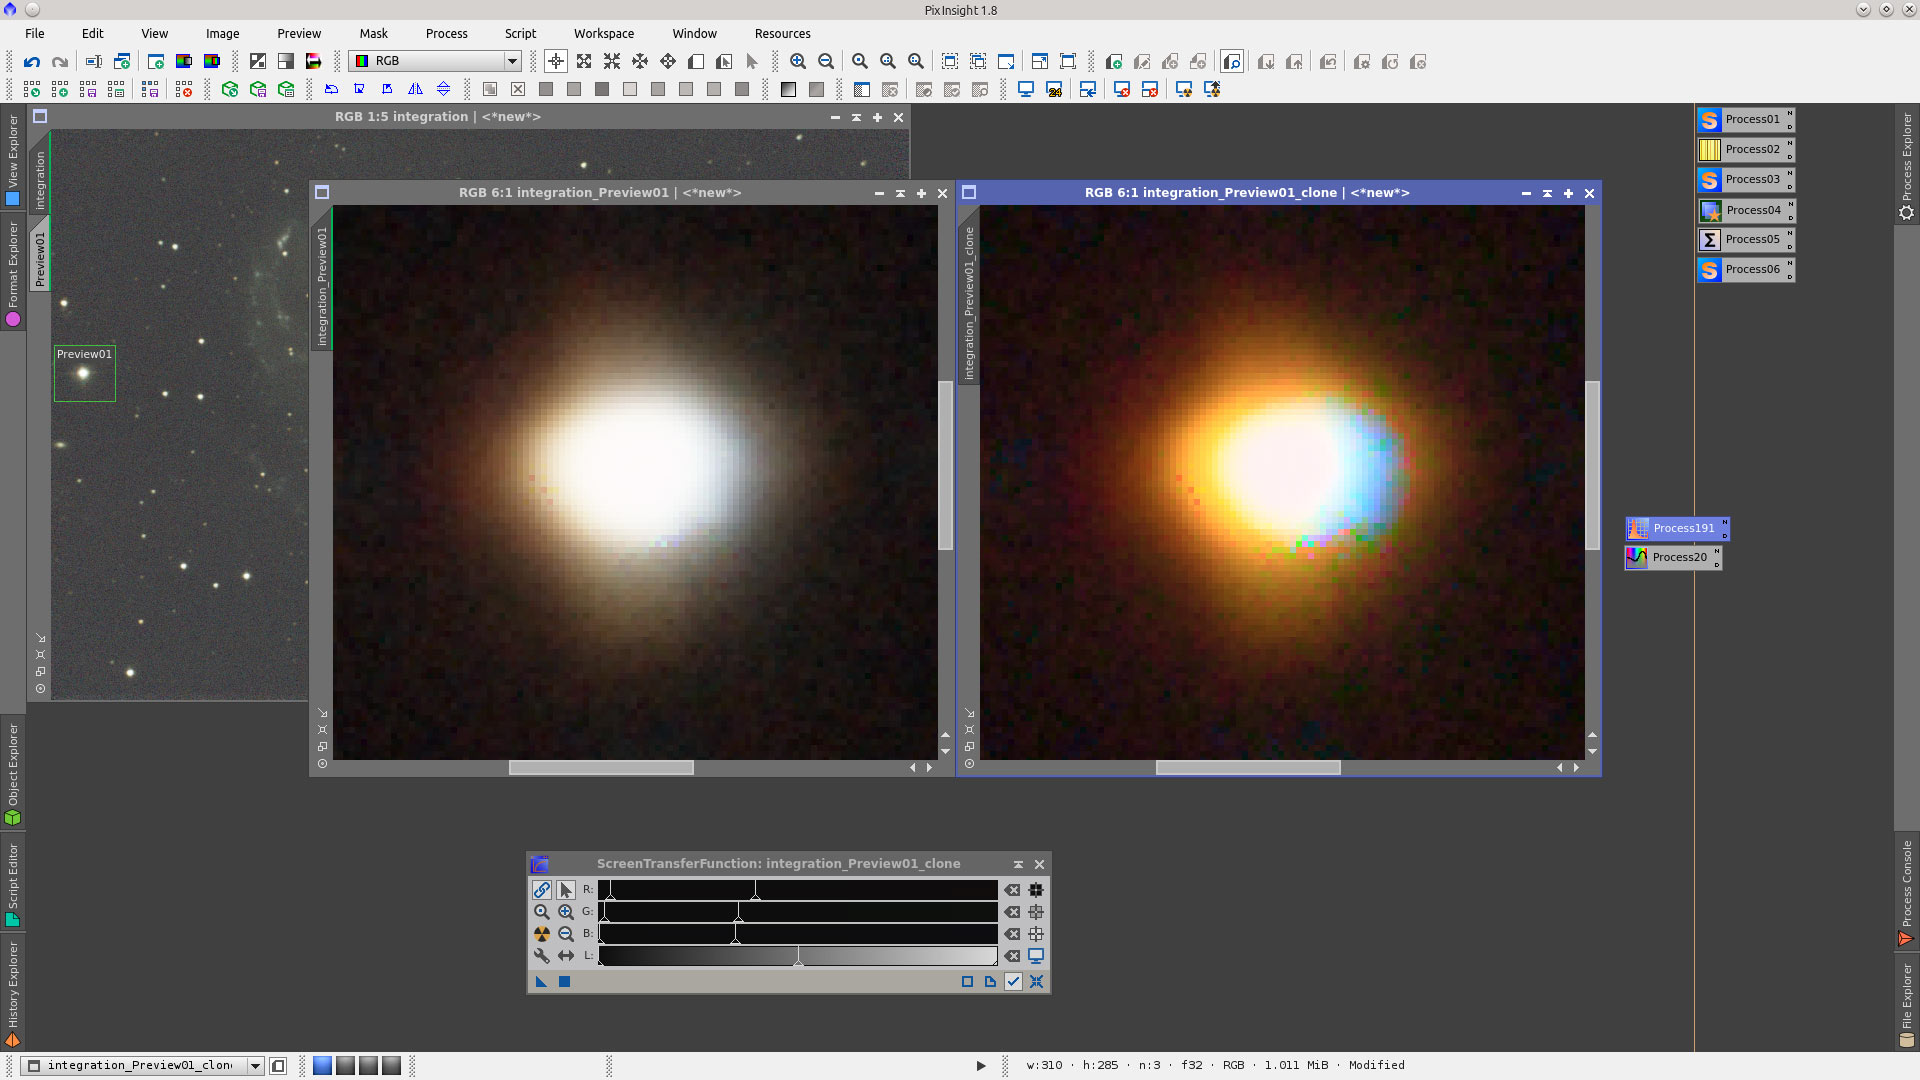Screen dimensions: 1920x1080
Task: Click the STF wrench settings icon
Action: 542,956
